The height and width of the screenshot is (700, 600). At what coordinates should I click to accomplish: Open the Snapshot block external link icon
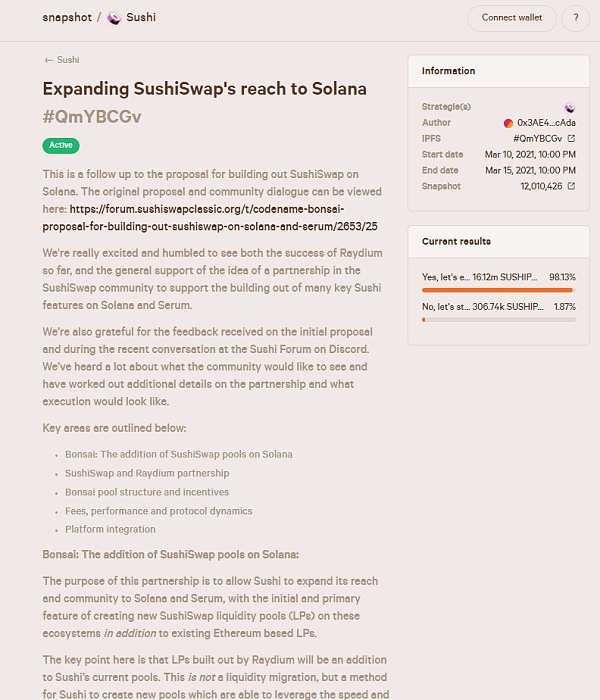(x=571, y=186)
